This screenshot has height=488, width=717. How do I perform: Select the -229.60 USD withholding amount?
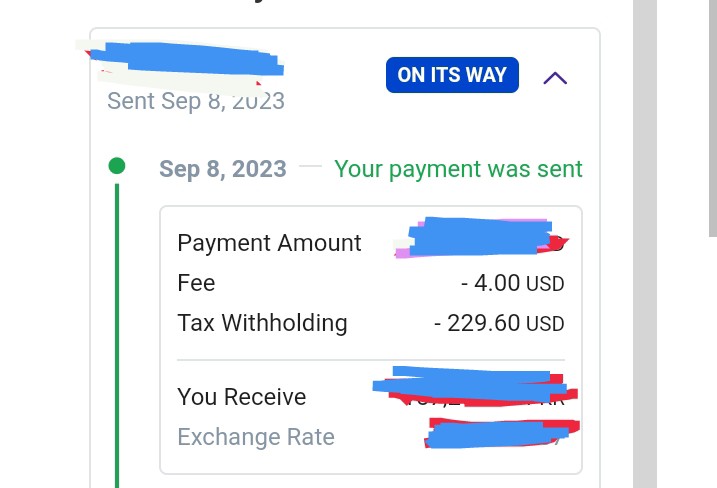(x=499, y=323)
